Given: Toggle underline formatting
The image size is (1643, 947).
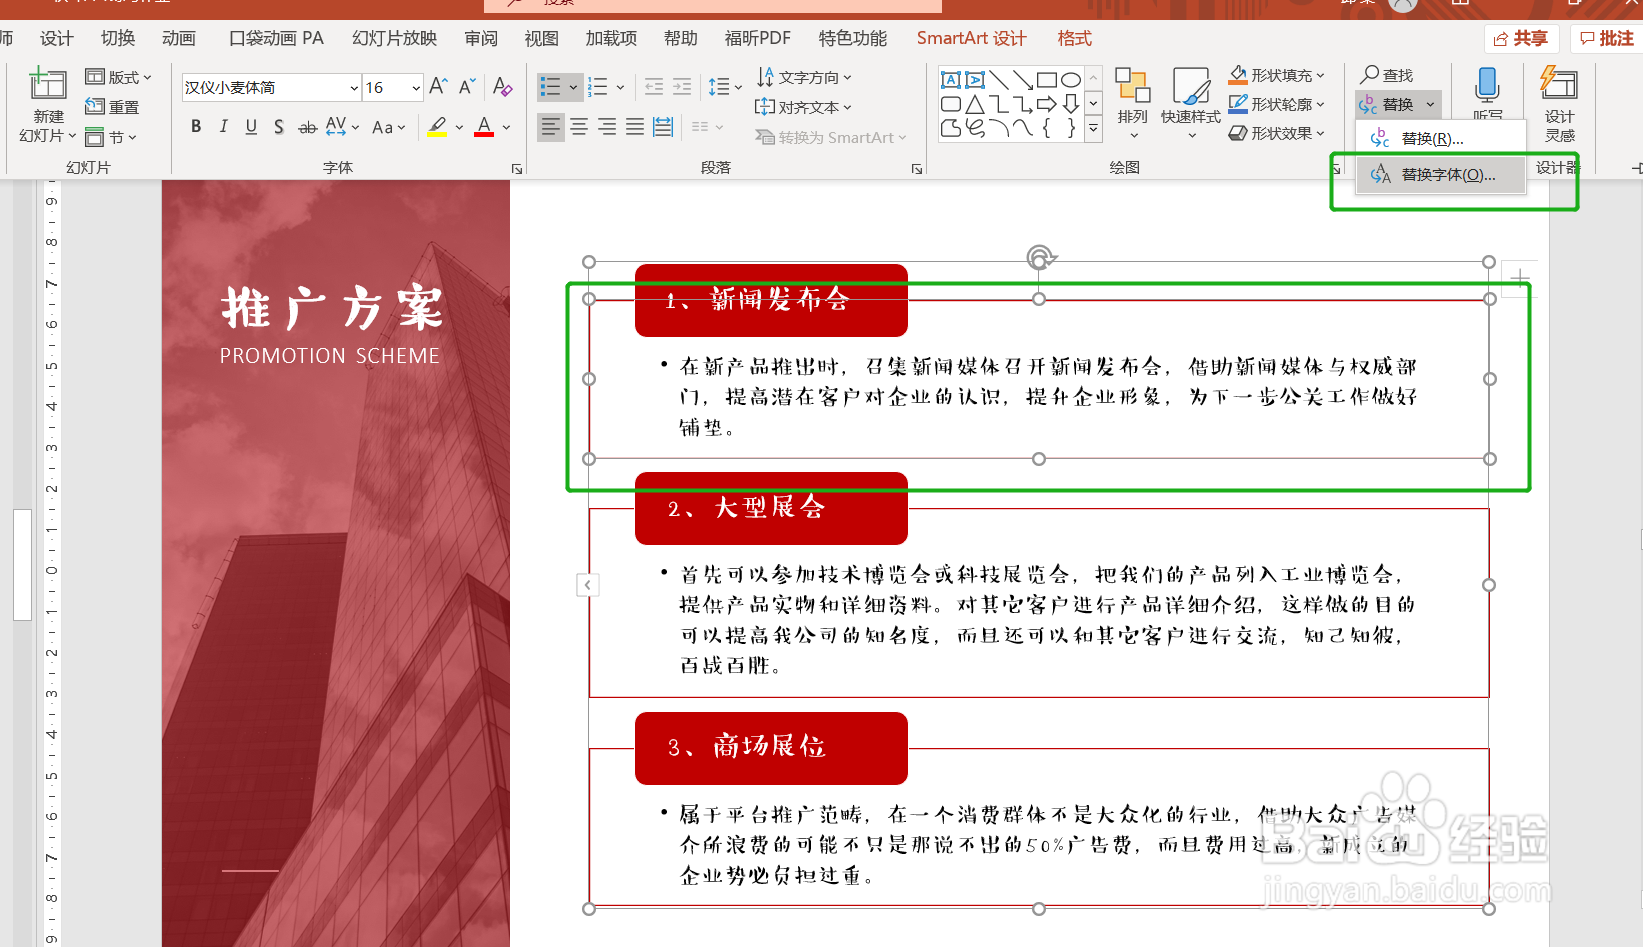Looking at the screenshot, I should (250, 126).
